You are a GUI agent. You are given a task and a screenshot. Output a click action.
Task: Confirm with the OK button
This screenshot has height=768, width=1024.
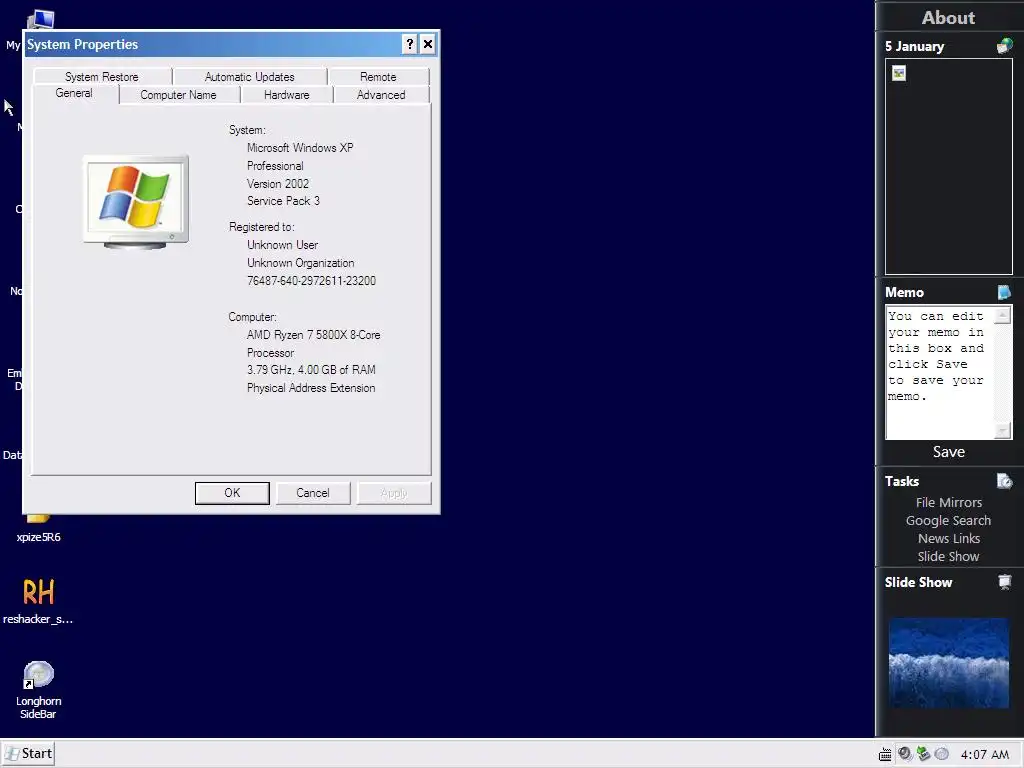[232, 493]
